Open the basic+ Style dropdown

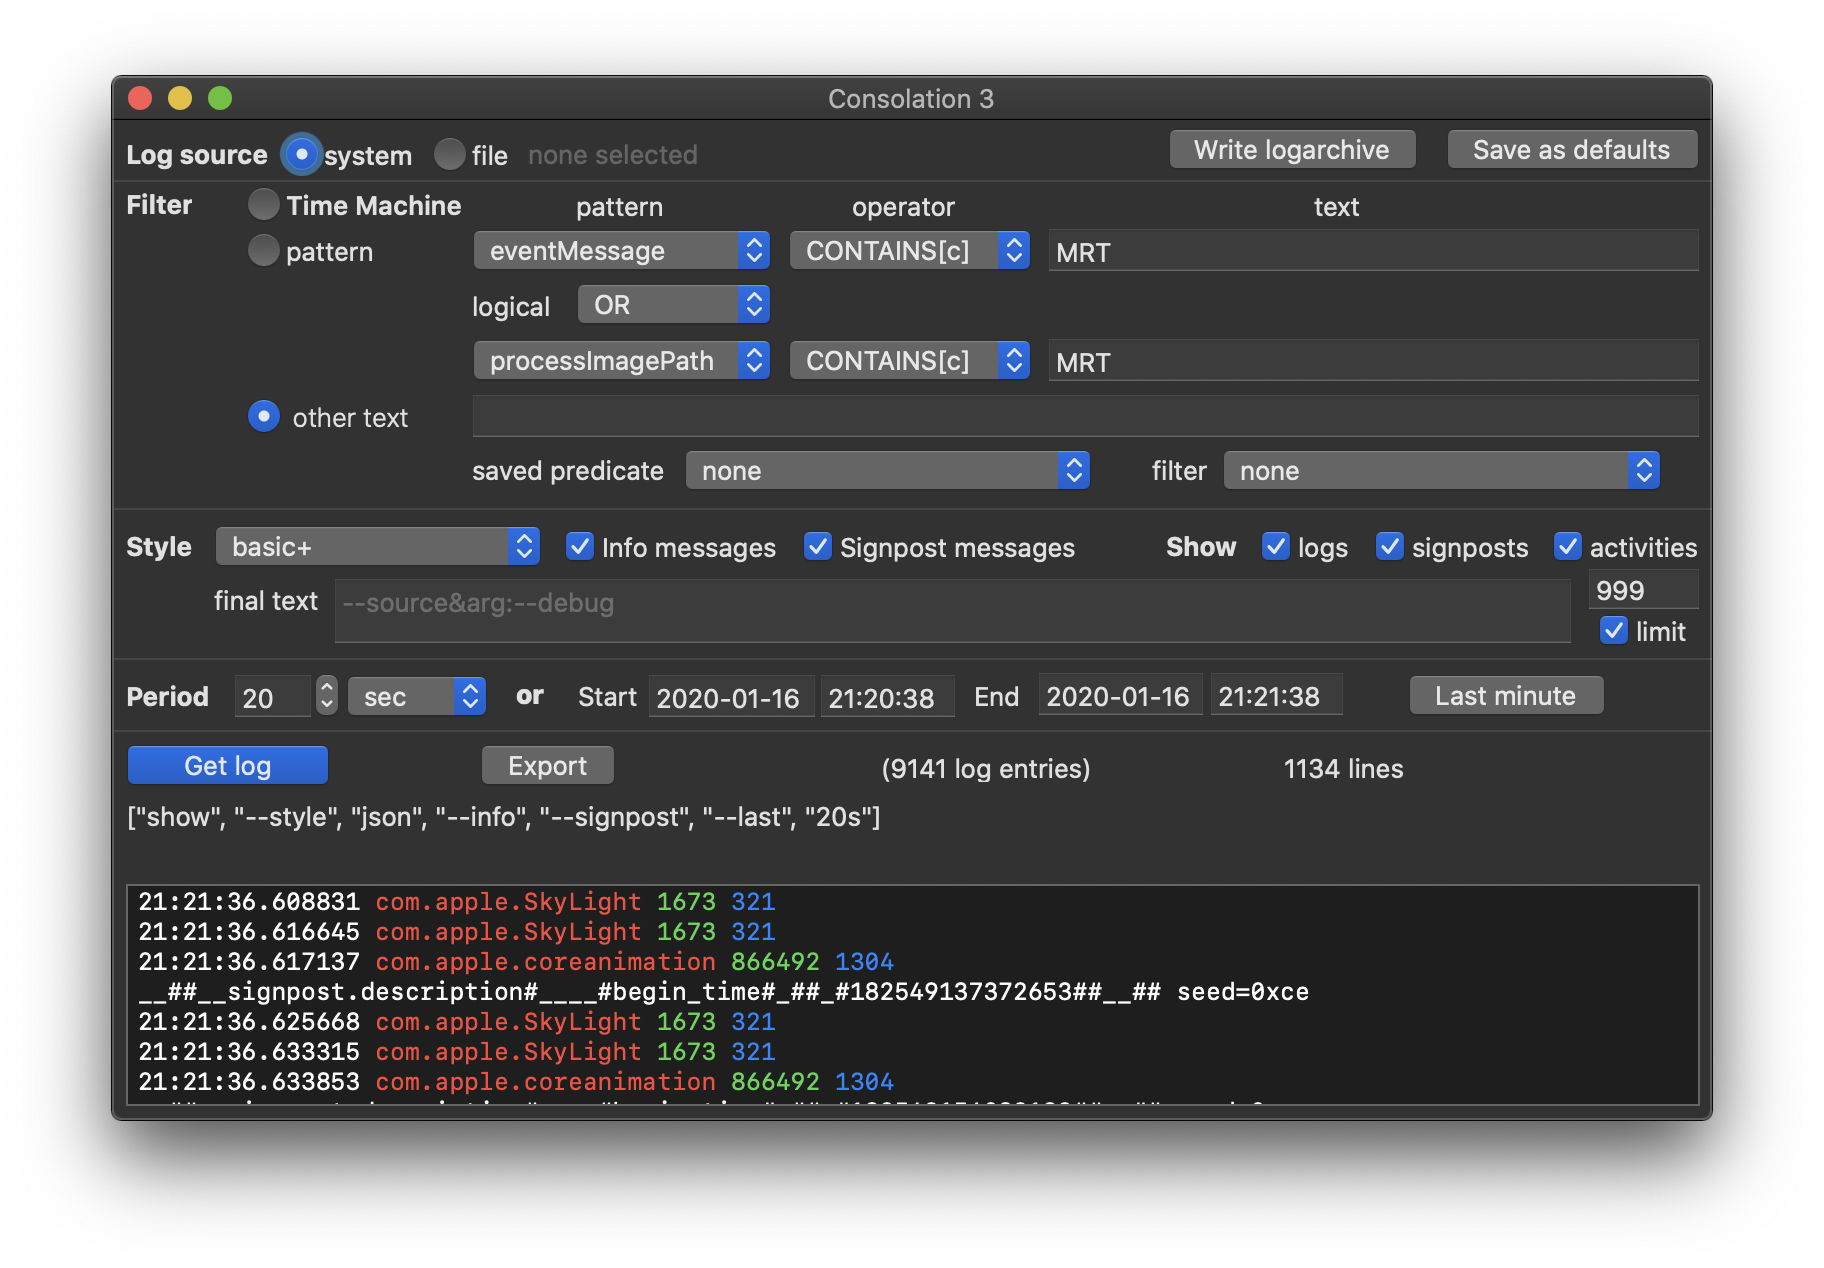pyautogui.click(x=378, y=547)
